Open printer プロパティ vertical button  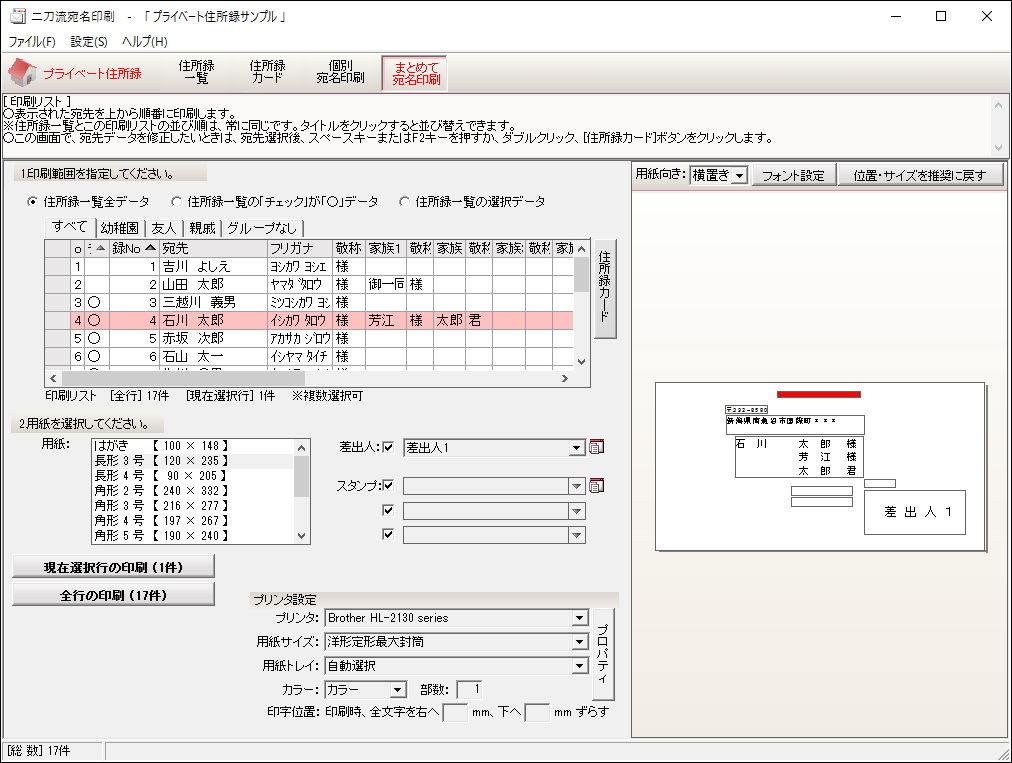(x=603, y=654)
